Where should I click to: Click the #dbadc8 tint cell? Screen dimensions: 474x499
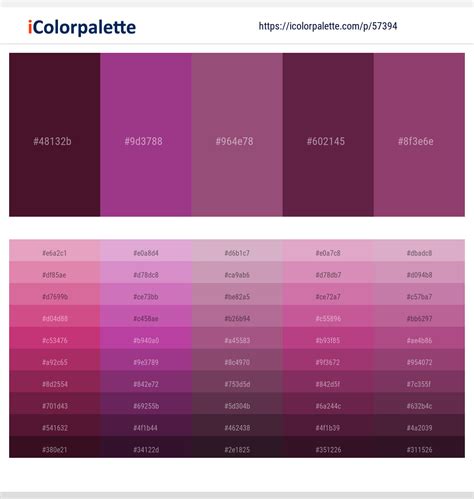pos(419,251)
